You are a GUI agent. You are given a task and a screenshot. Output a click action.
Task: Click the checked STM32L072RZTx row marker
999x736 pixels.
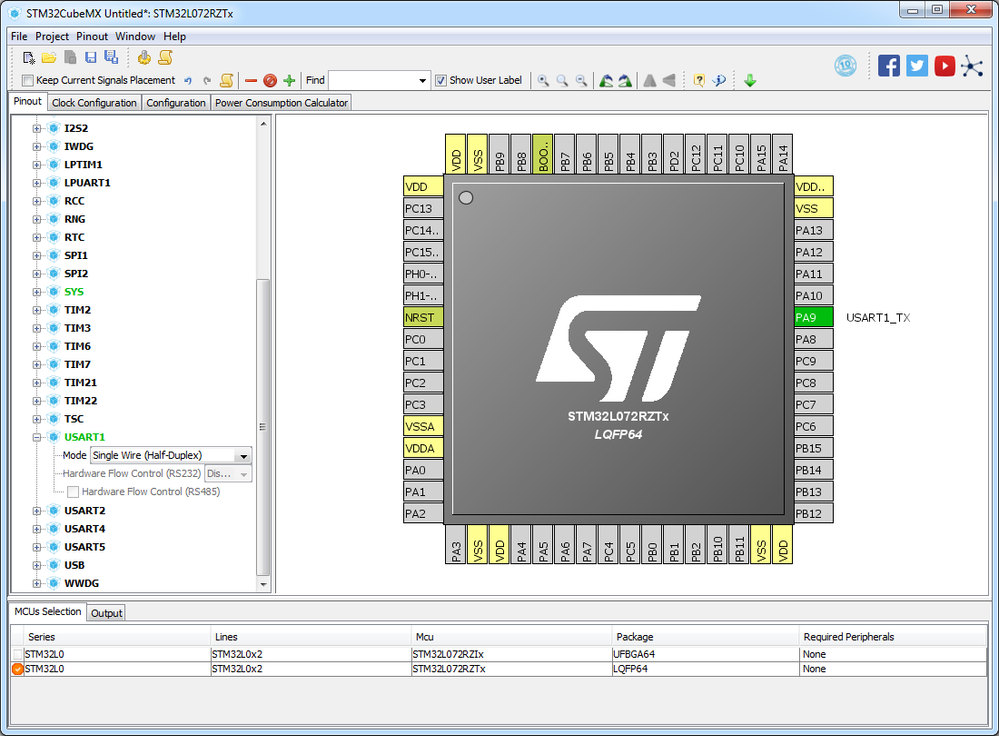point(17,669)
